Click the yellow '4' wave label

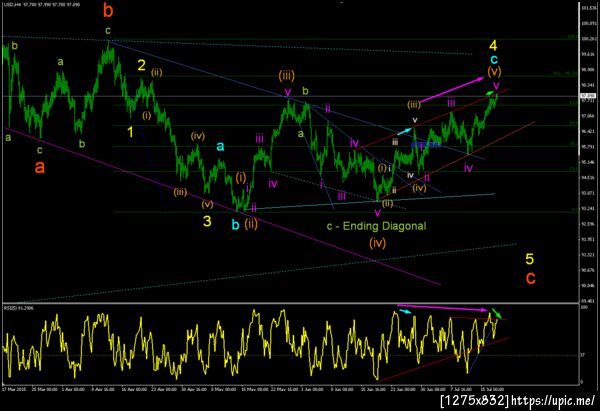tap(493, 46)
